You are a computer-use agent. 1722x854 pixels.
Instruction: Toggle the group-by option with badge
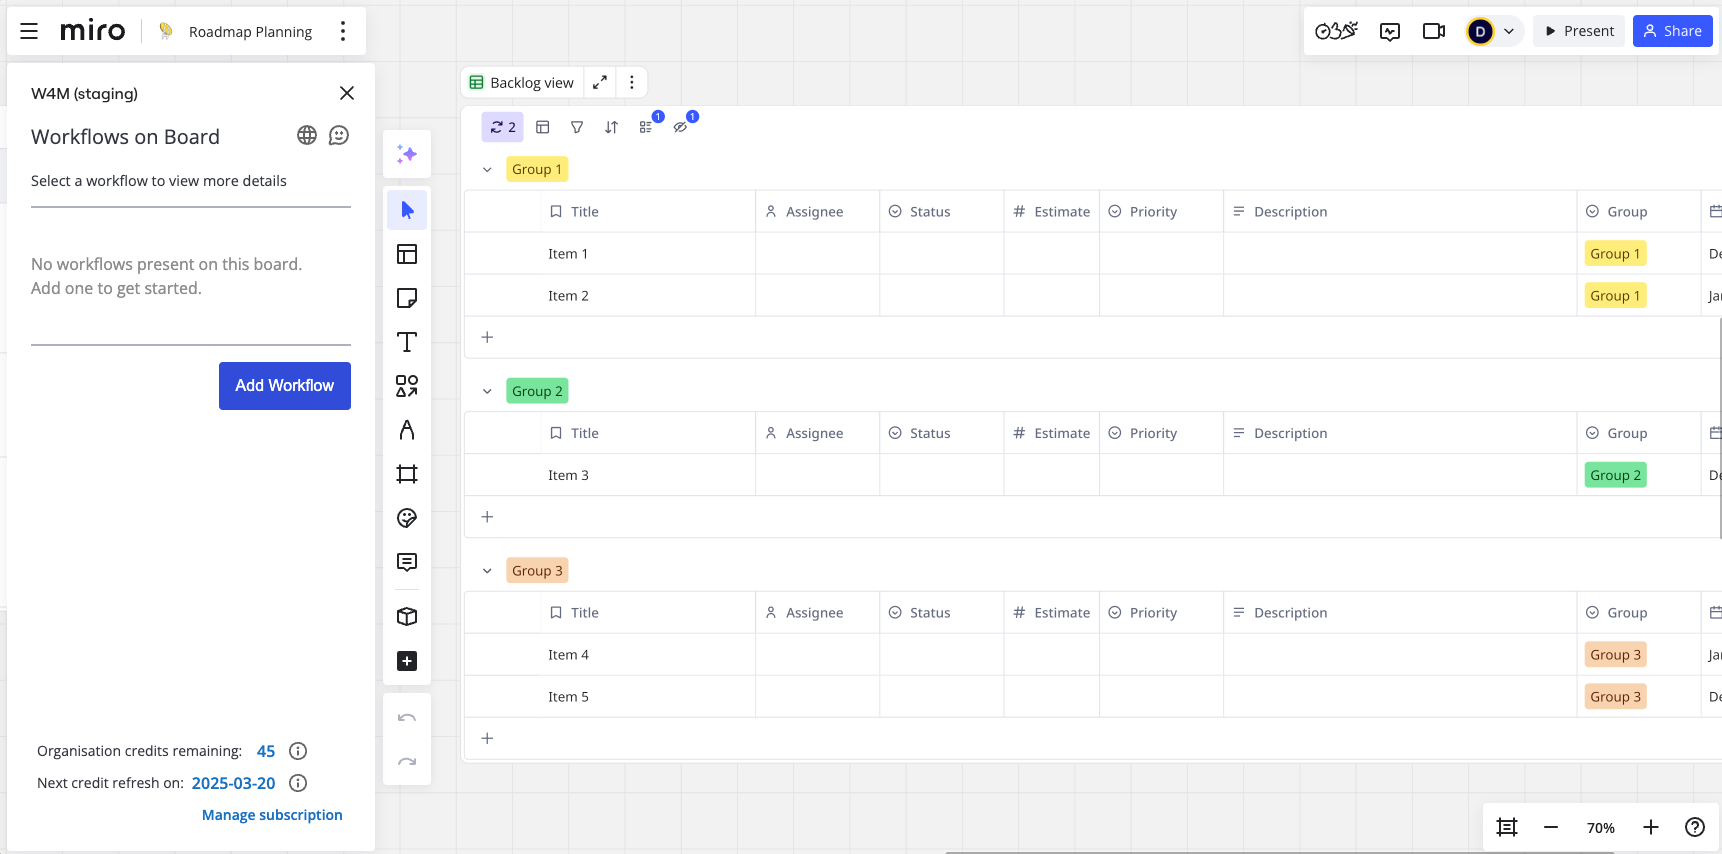646,127
